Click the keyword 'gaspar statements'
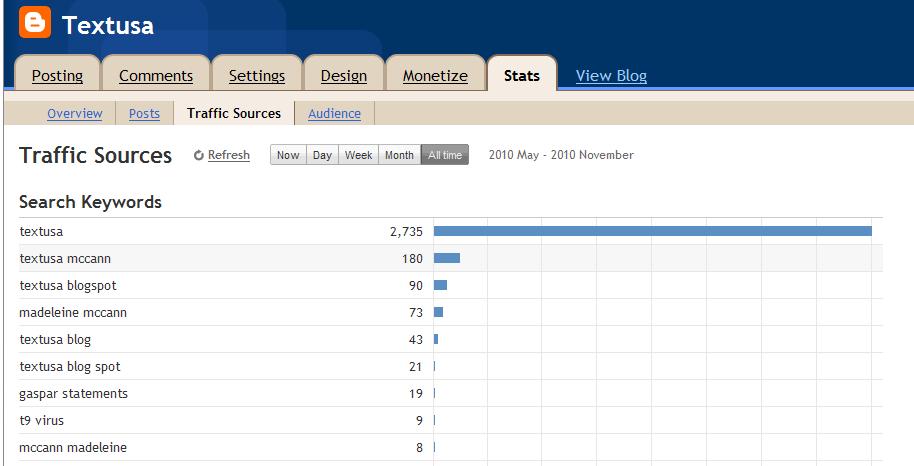914x466 pixels. [x=73, y=394]
